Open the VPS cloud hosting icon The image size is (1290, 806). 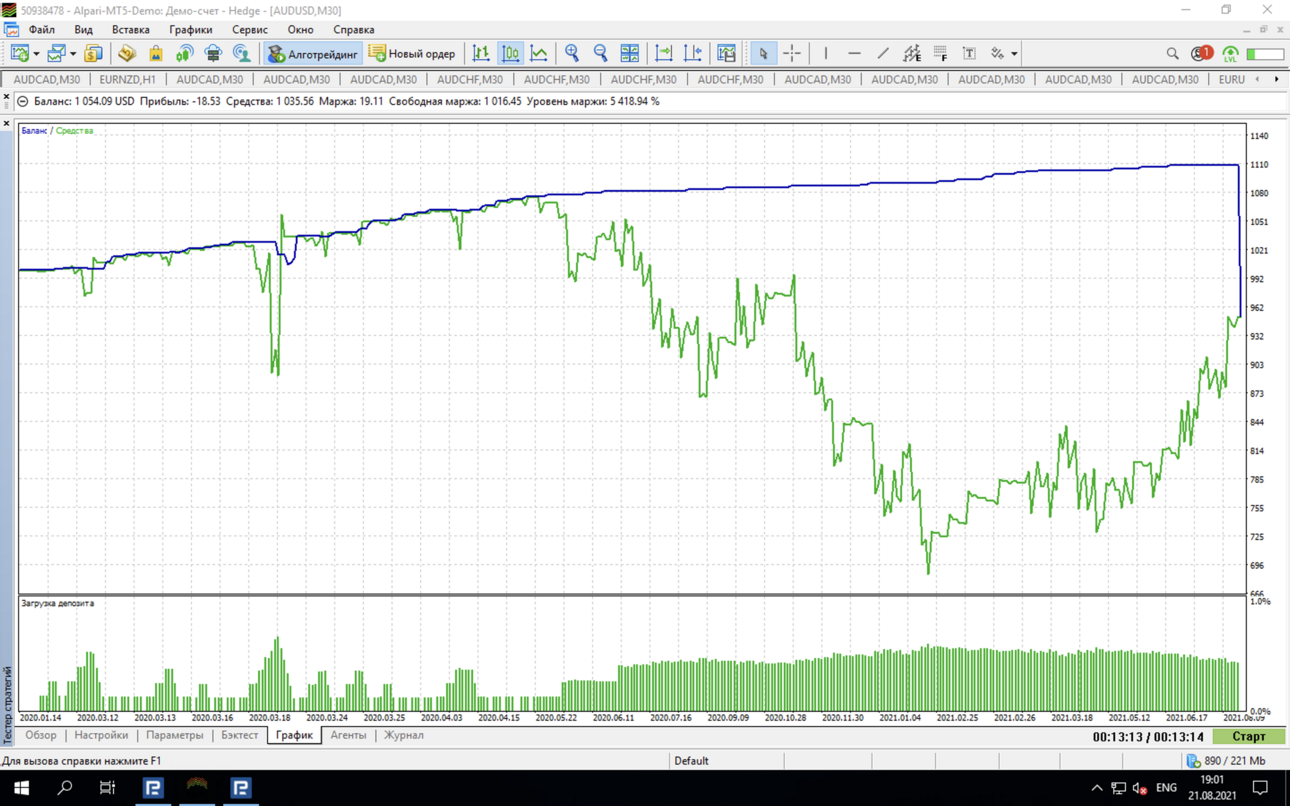click(x=213, y=53)
